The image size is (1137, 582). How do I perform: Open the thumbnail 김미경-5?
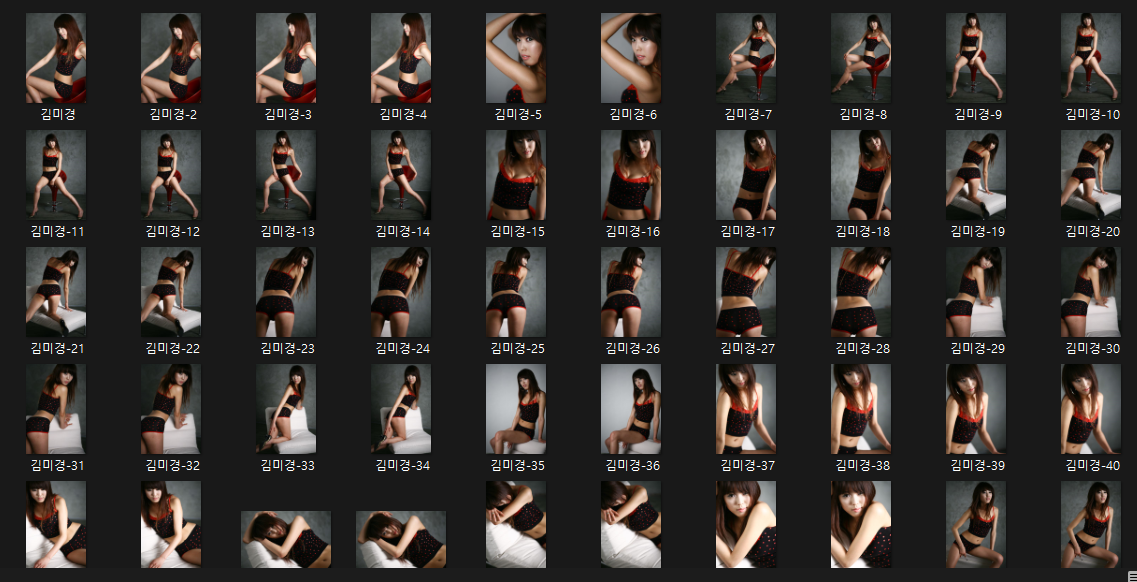coord(516,57)
